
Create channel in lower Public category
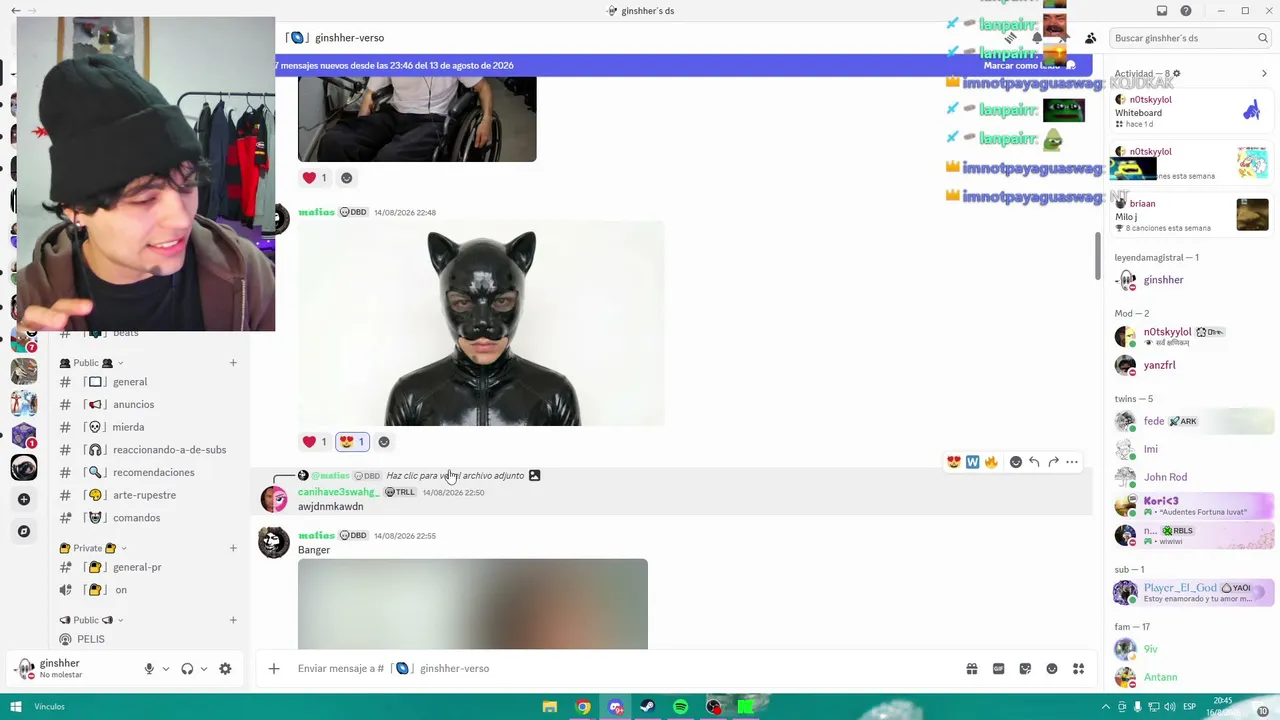tap(233, 620)
